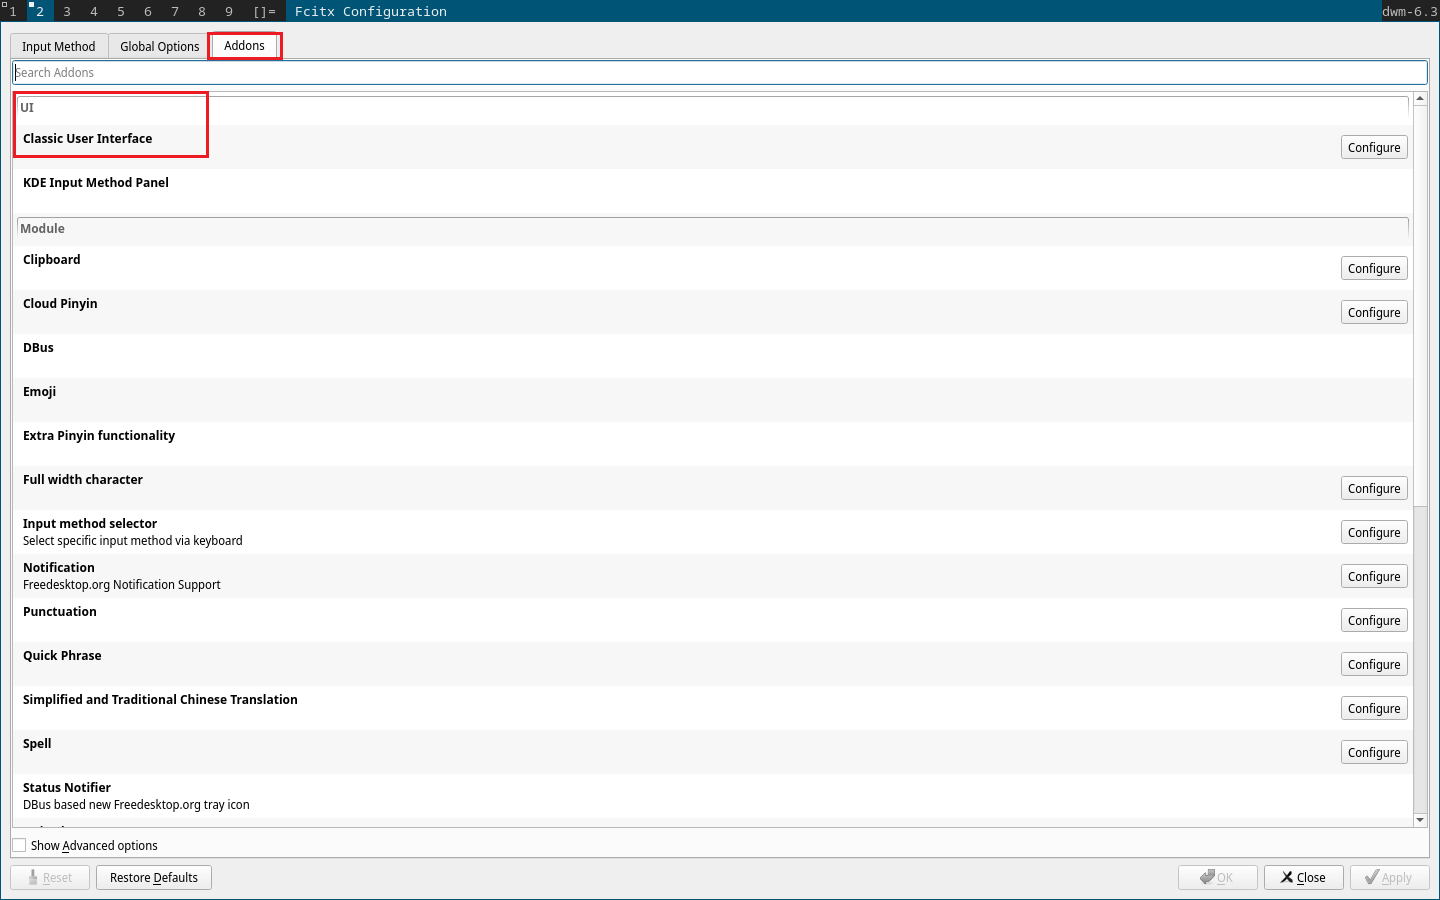Switch to dwm workspace tag 5
The height and width of the screenshot is (900, 1440).
point(121,11)
